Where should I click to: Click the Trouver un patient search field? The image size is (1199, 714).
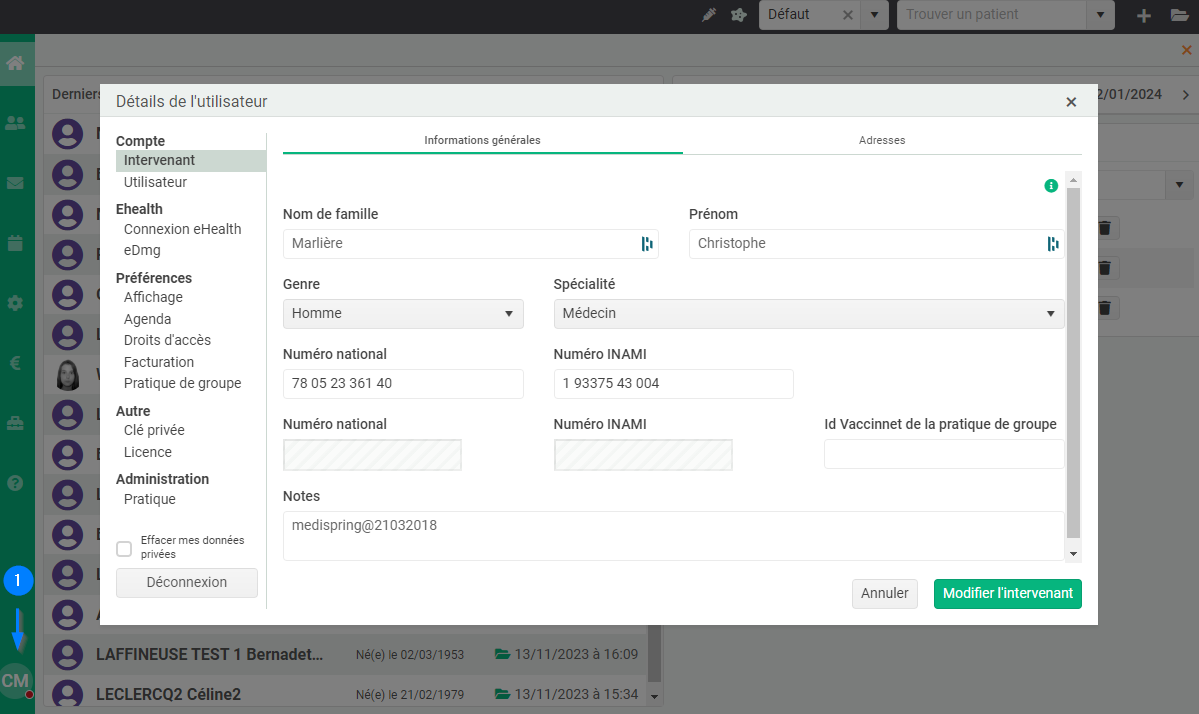point(992,15)
